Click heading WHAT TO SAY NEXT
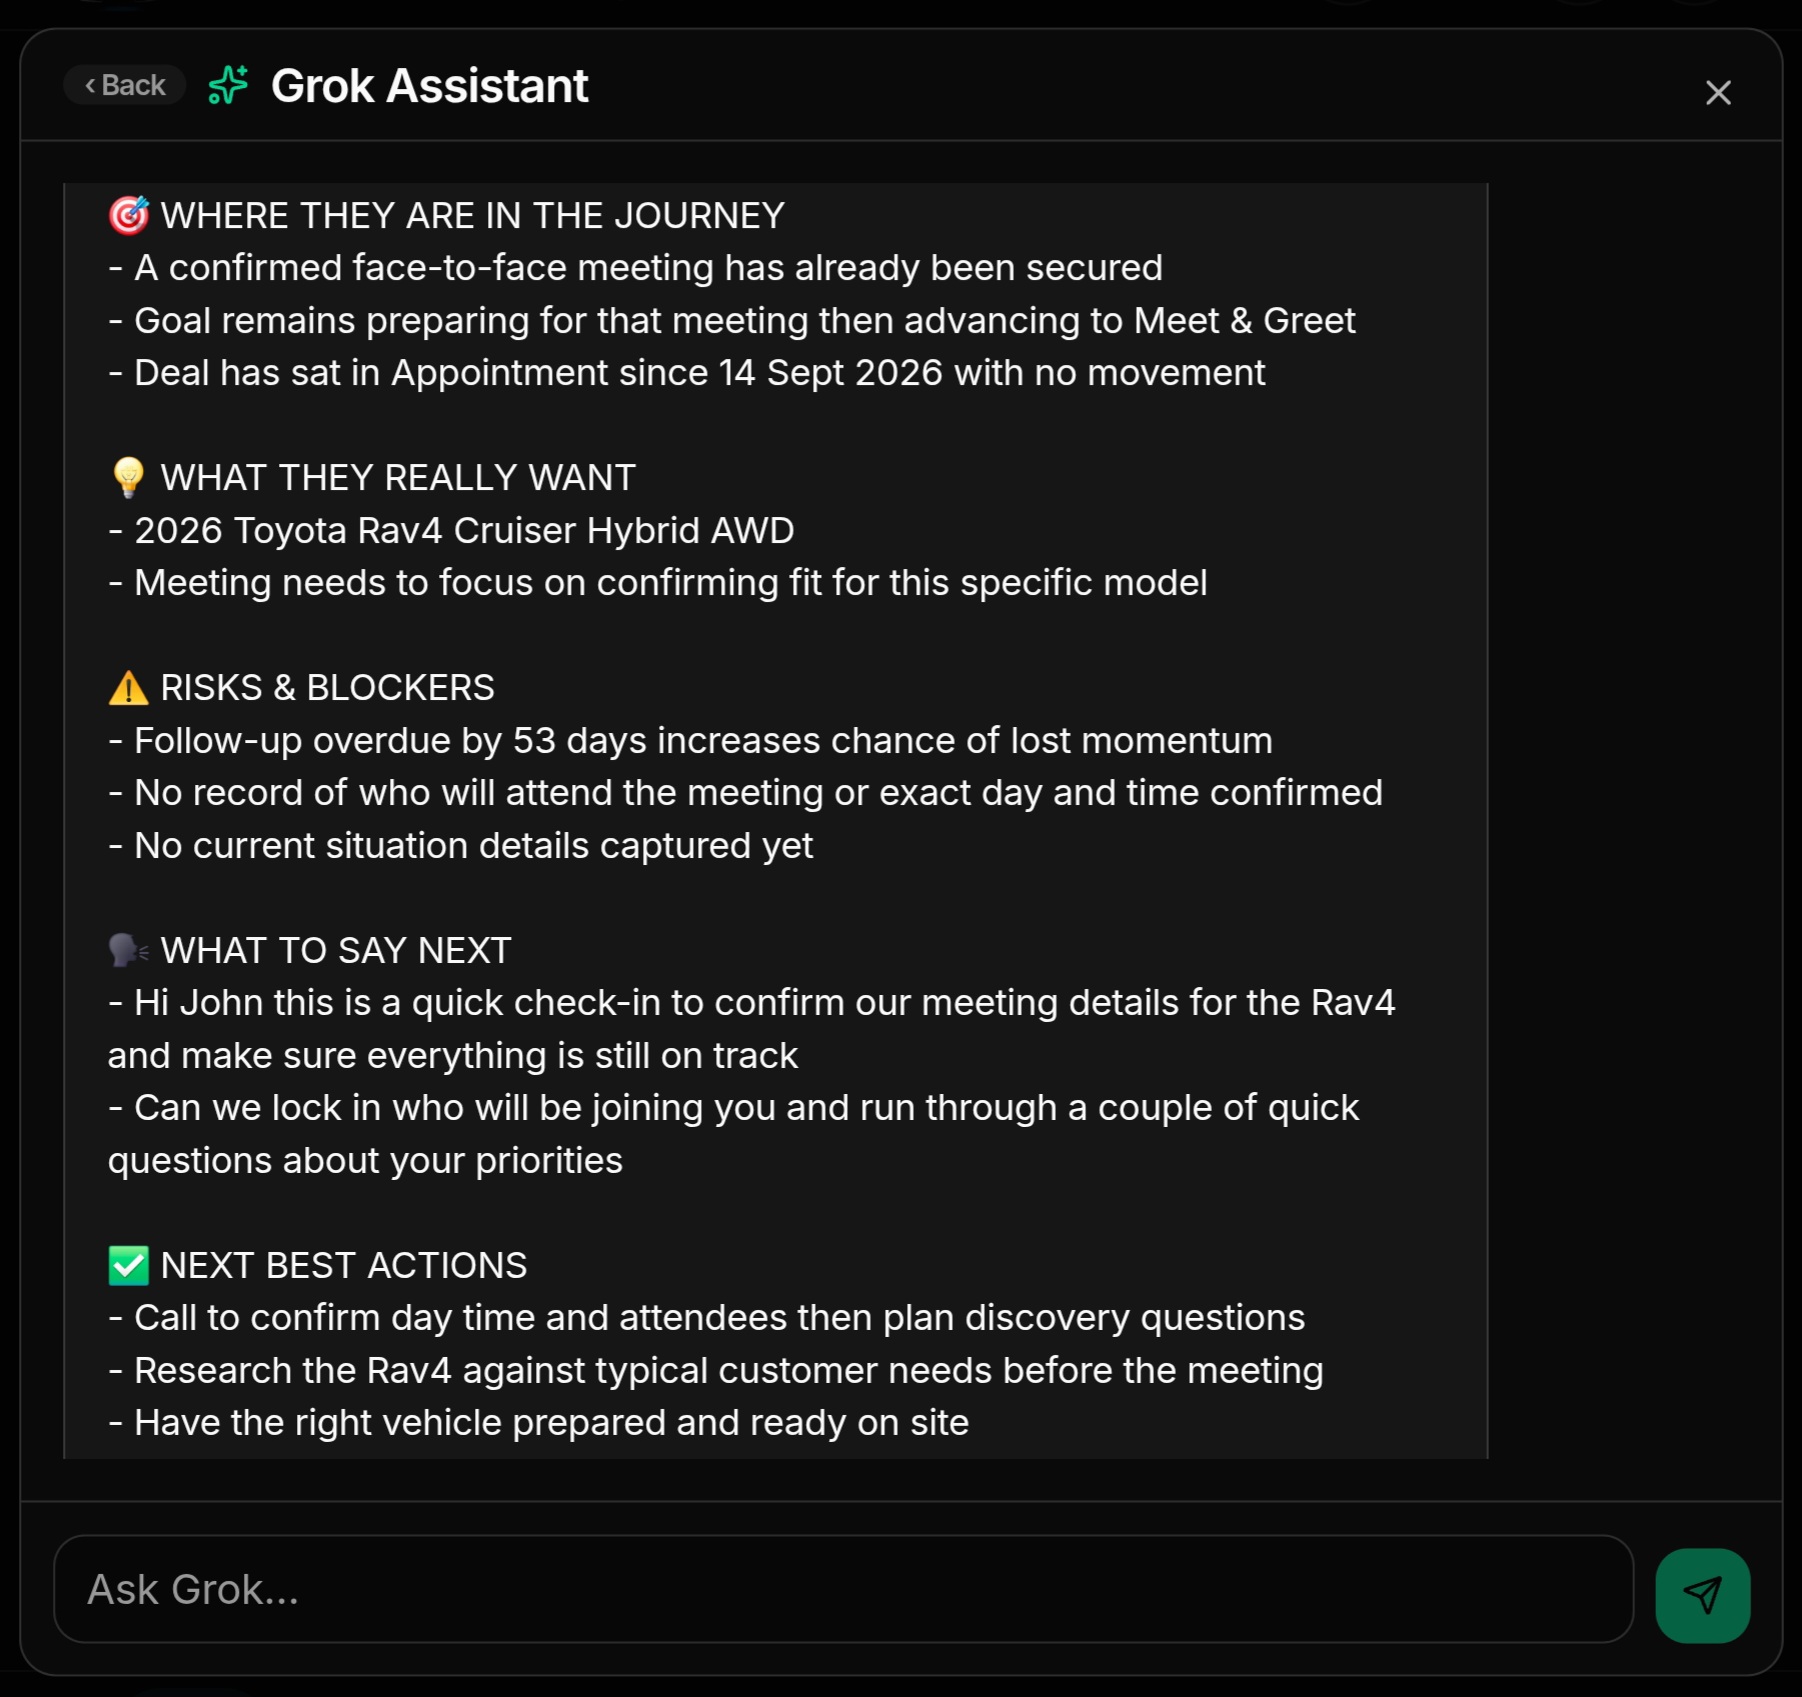The width and height of the screenshot is (1802, 1697). tap(336, 951)
